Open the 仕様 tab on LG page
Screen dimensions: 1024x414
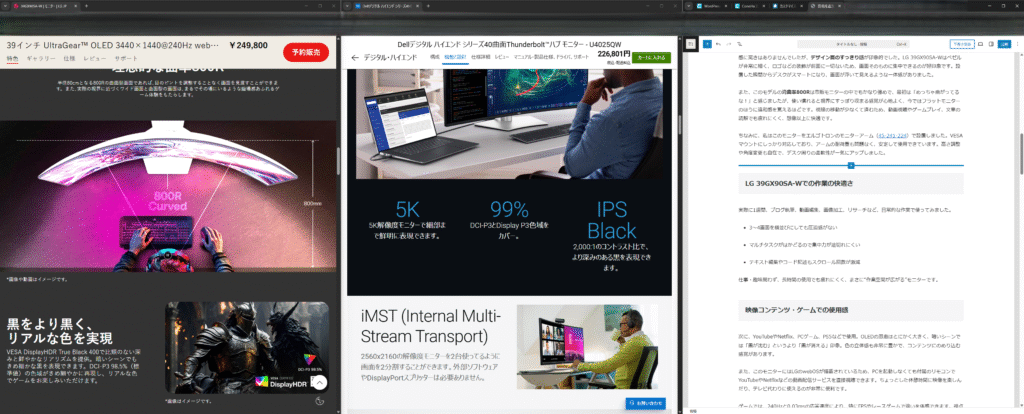click(69, 59)
